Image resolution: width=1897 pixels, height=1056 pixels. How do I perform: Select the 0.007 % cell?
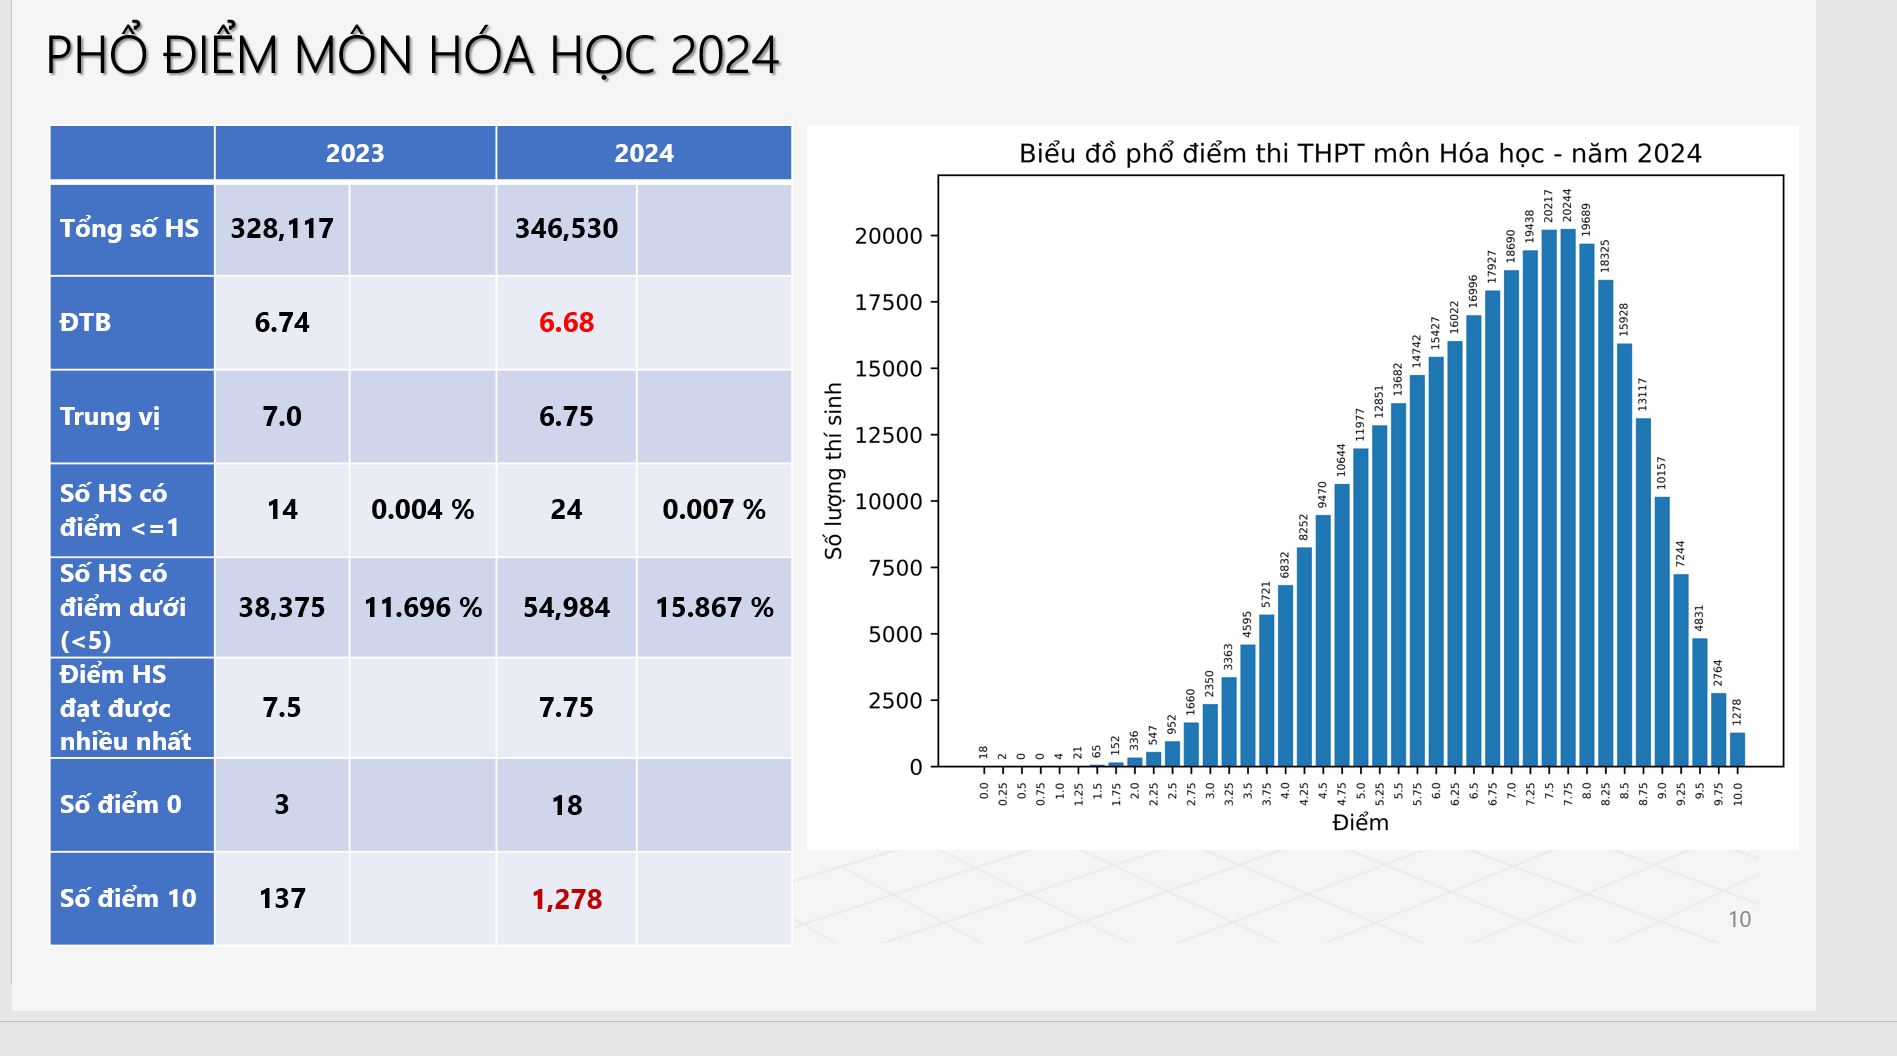(x=714, y=510)
